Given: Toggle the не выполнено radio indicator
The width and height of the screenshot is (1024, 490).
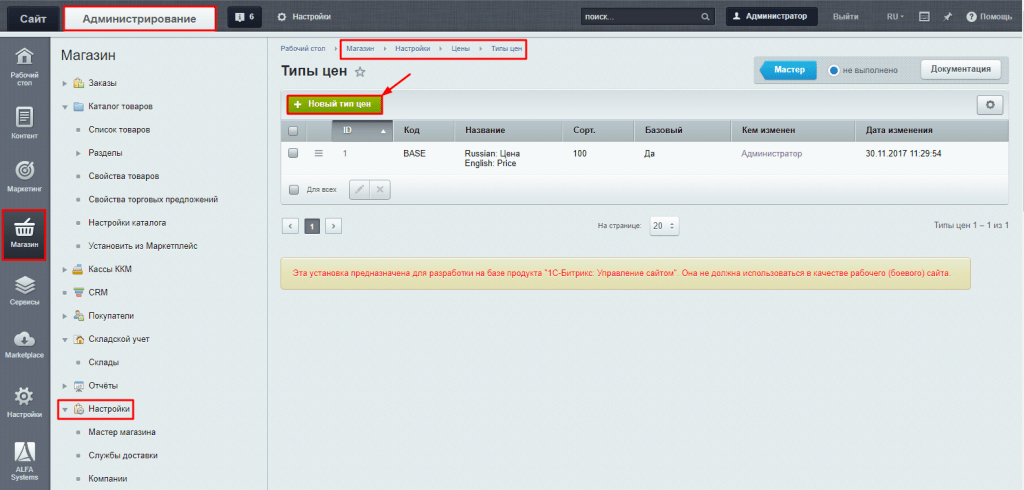Looking at the screenshot, I should click(x=833, y=70).
